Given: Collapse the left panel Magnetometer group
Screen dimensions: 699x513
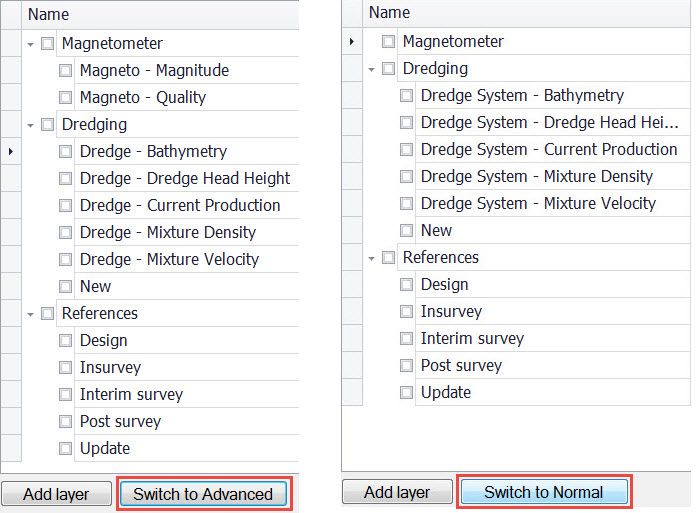Looking at the screenshot, I should coord(31,45).
